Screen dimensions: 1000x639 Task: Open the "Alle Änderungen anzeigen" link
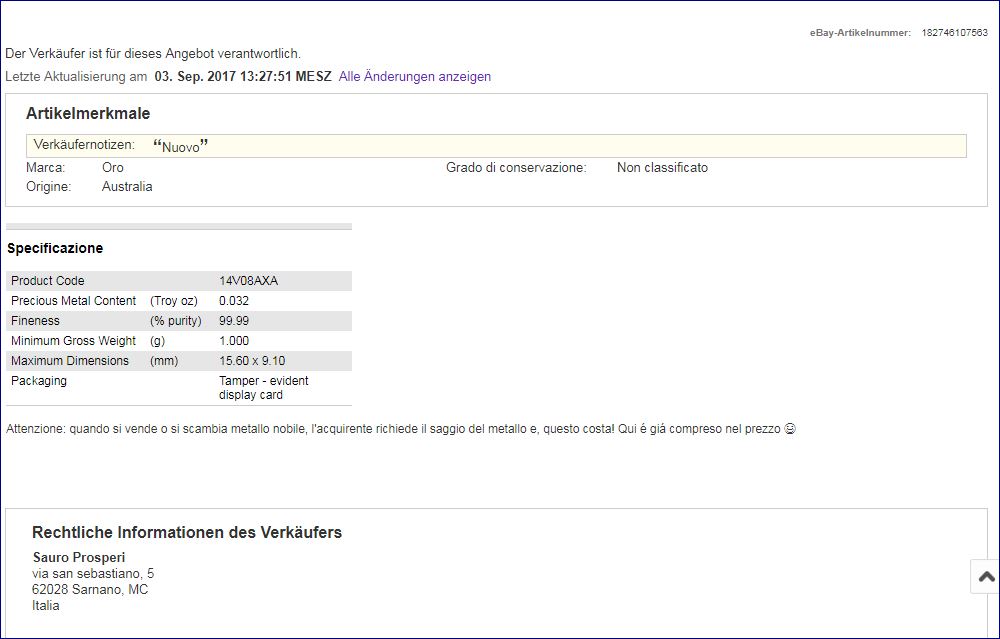[x=414, y=76]
